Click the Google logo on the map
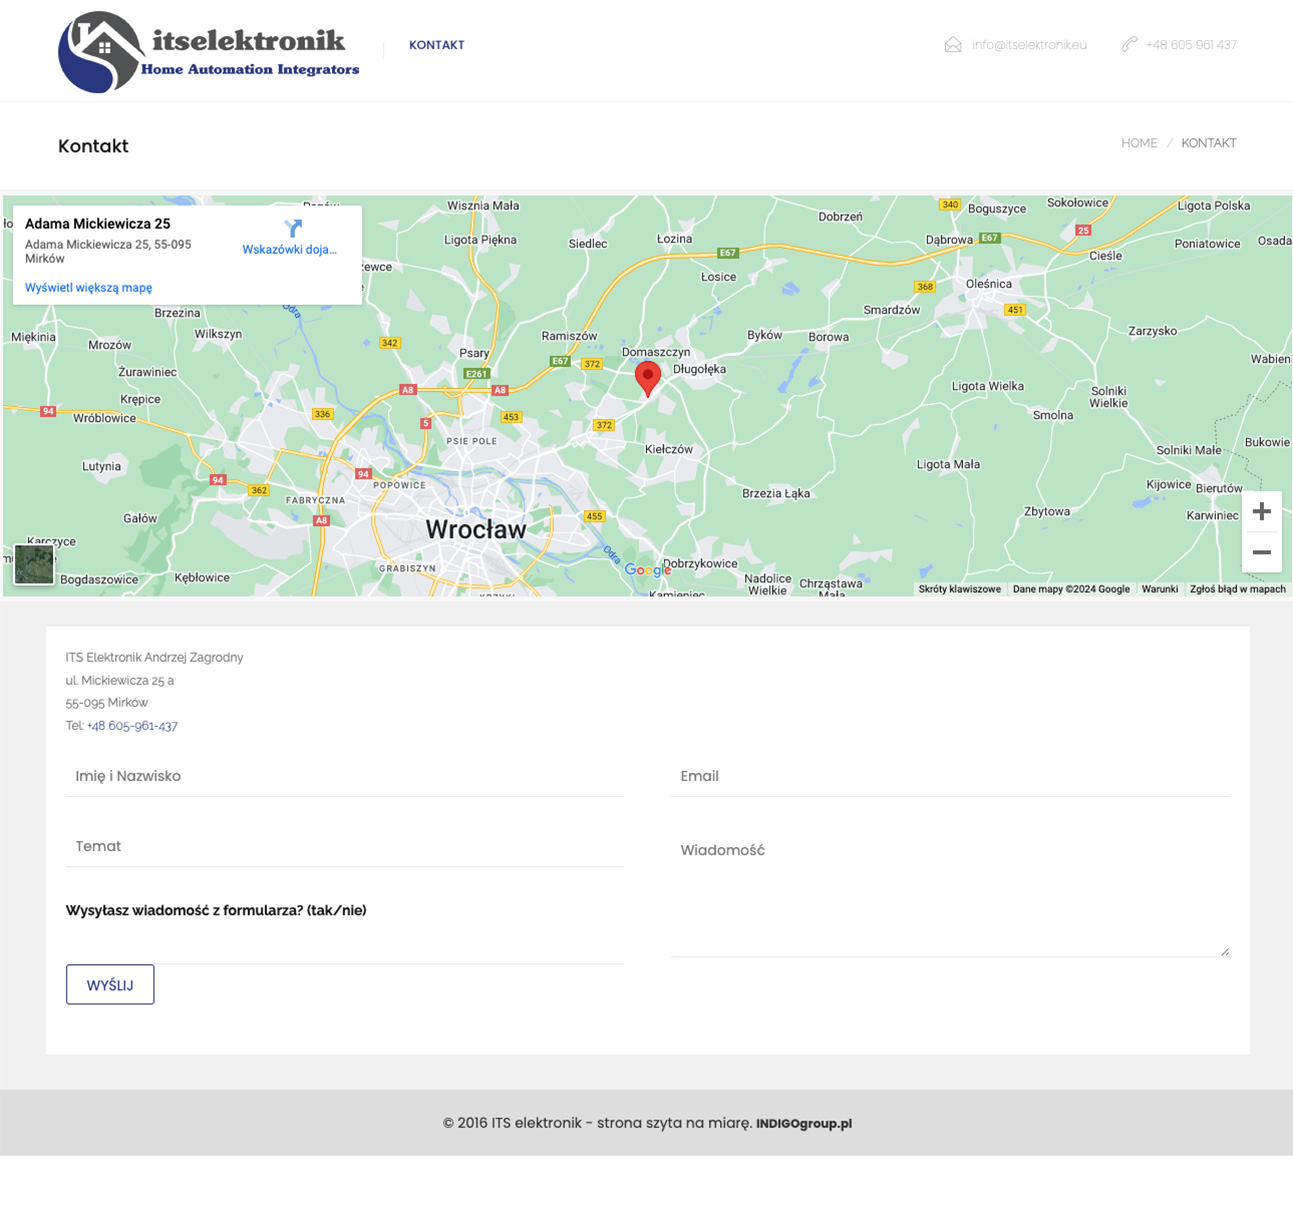Viewport: 1293px width, 1206px height. pyautogui.click(x=647, y=570)
